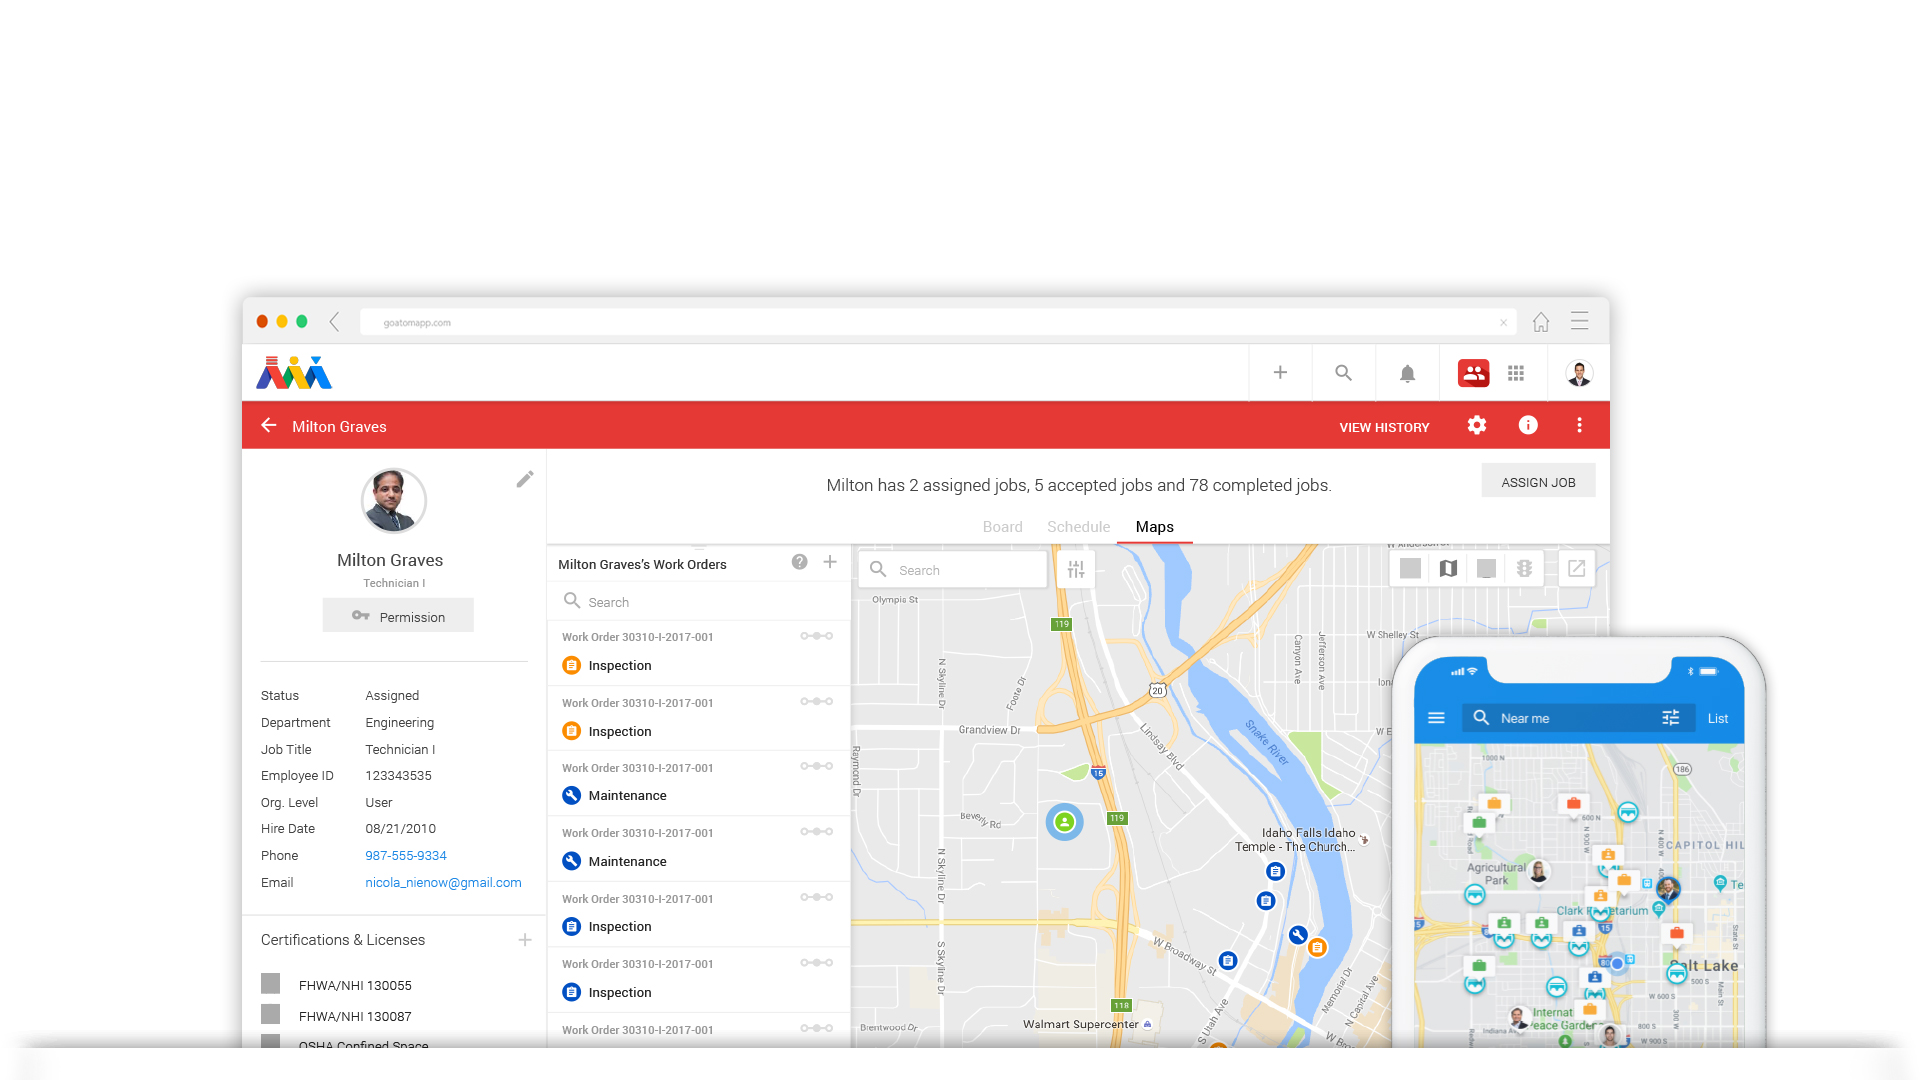Image resolution: width=1920 pixels, height=1080 pixels.
Task: Call phone number 987-555-9334
Action: [406, 856]
